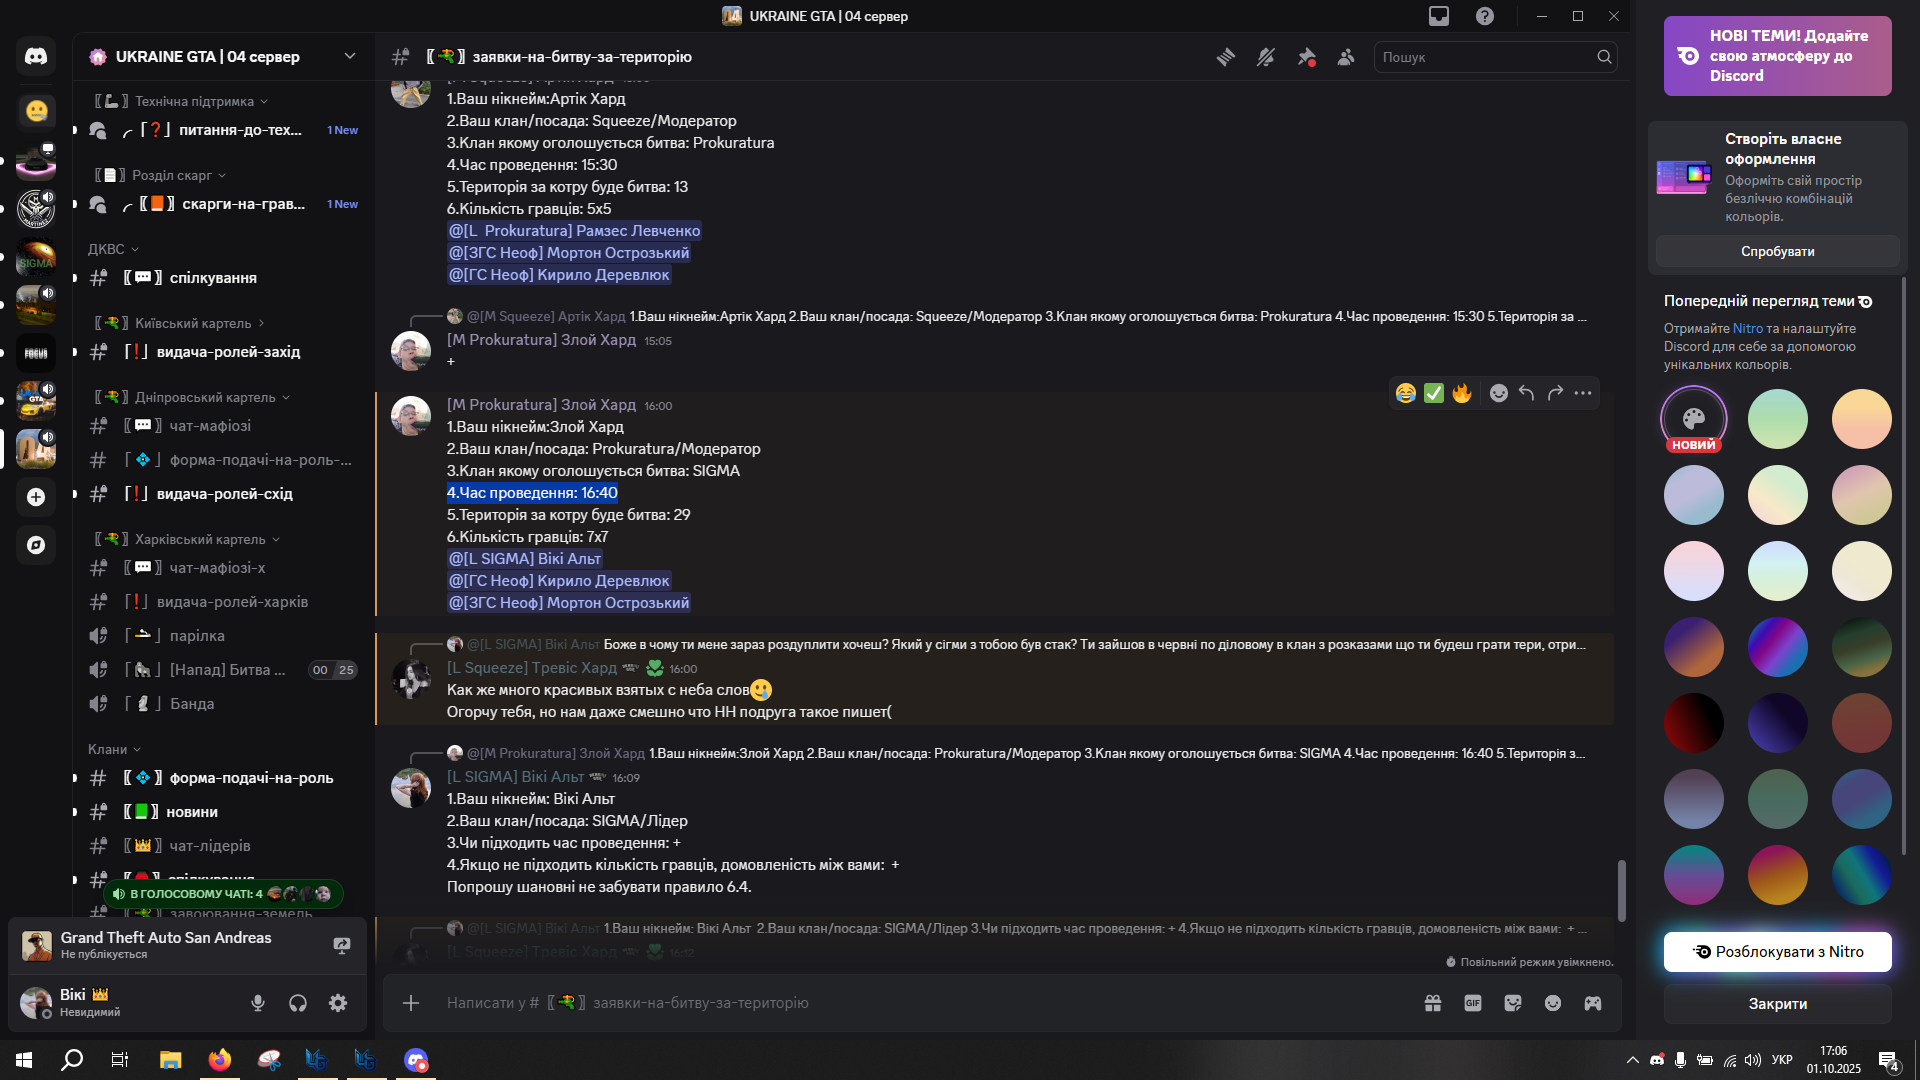Open the sticker picker

pos(1513,1003)
